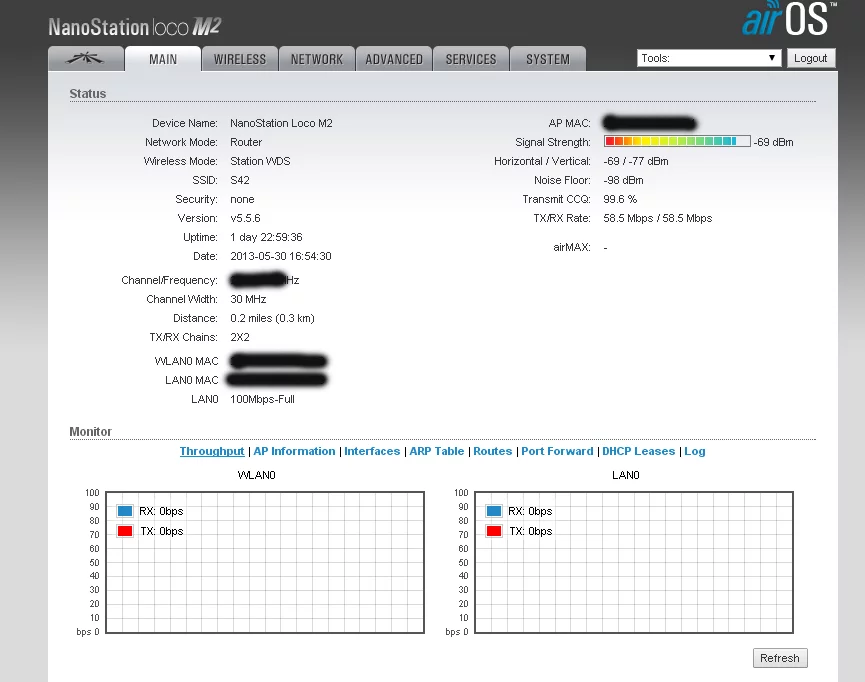Screen dimensions: 865x682
Task: Open the SYSTEM tab
Action: tap(548, 59)
